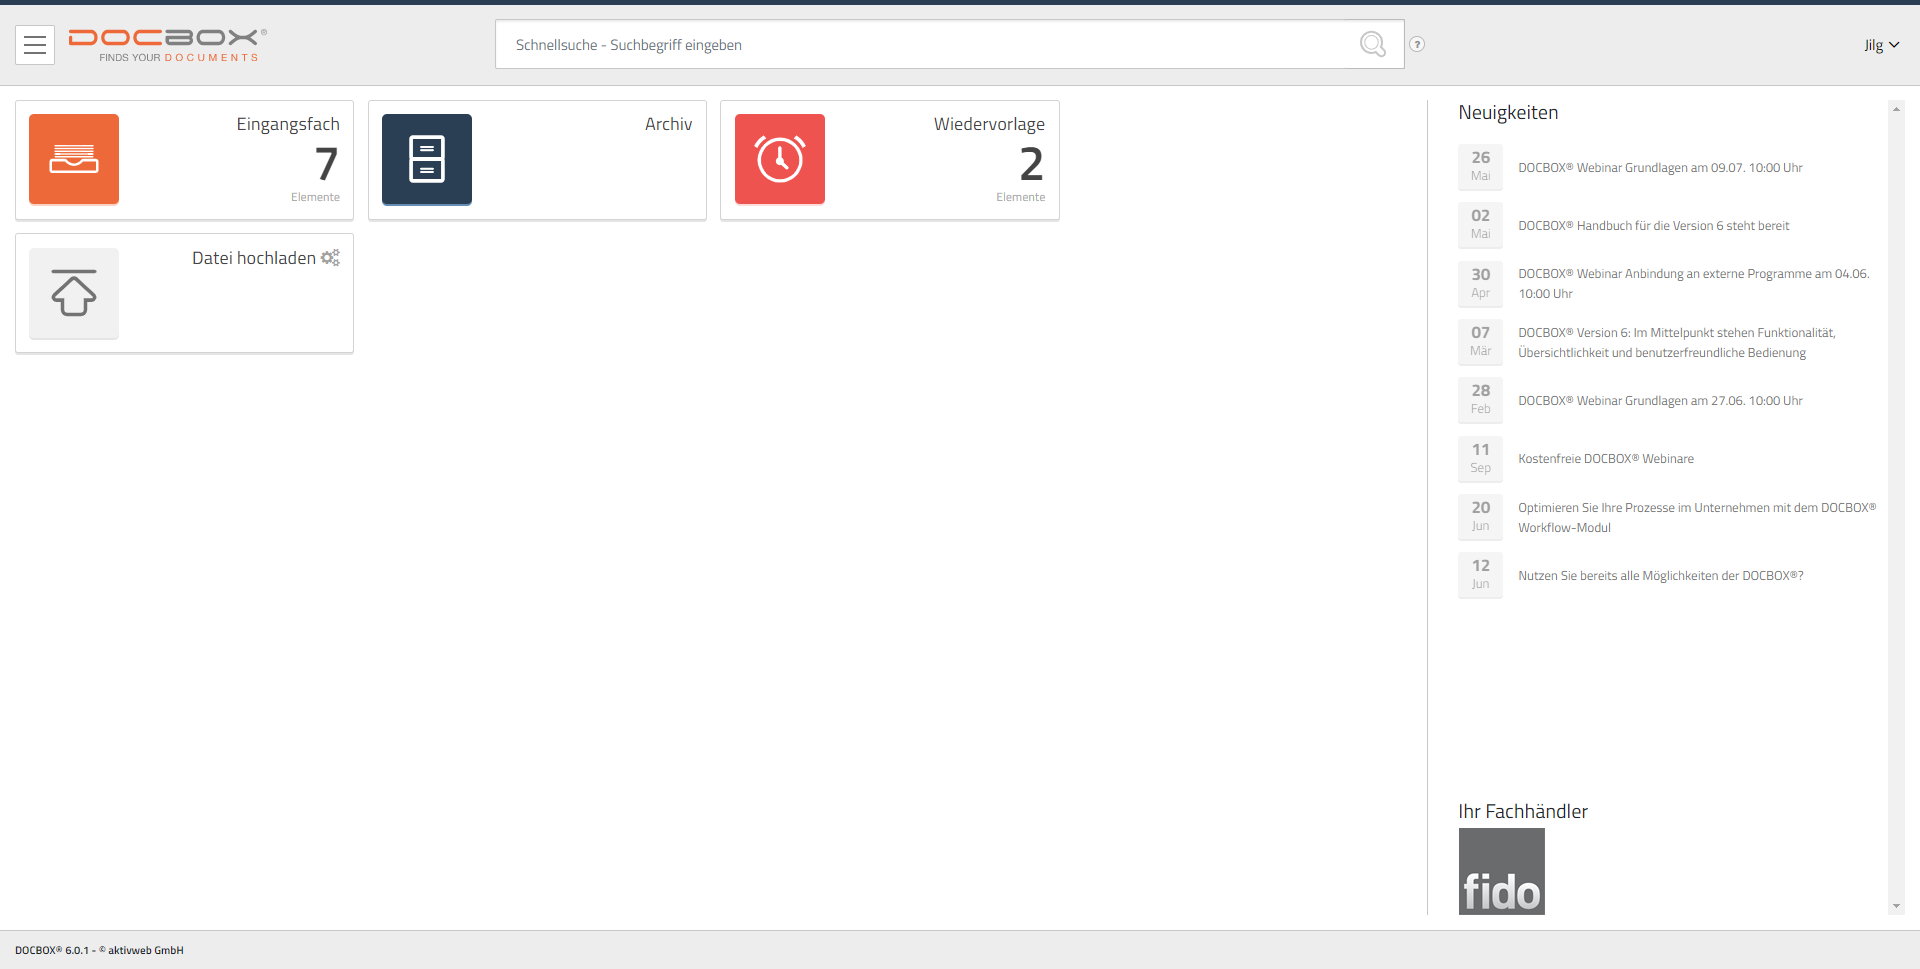Image resolution: width=1920 pixels, height=969 pixels.
Task: Open the hamburger navigation menu
Action: (35, 45)
